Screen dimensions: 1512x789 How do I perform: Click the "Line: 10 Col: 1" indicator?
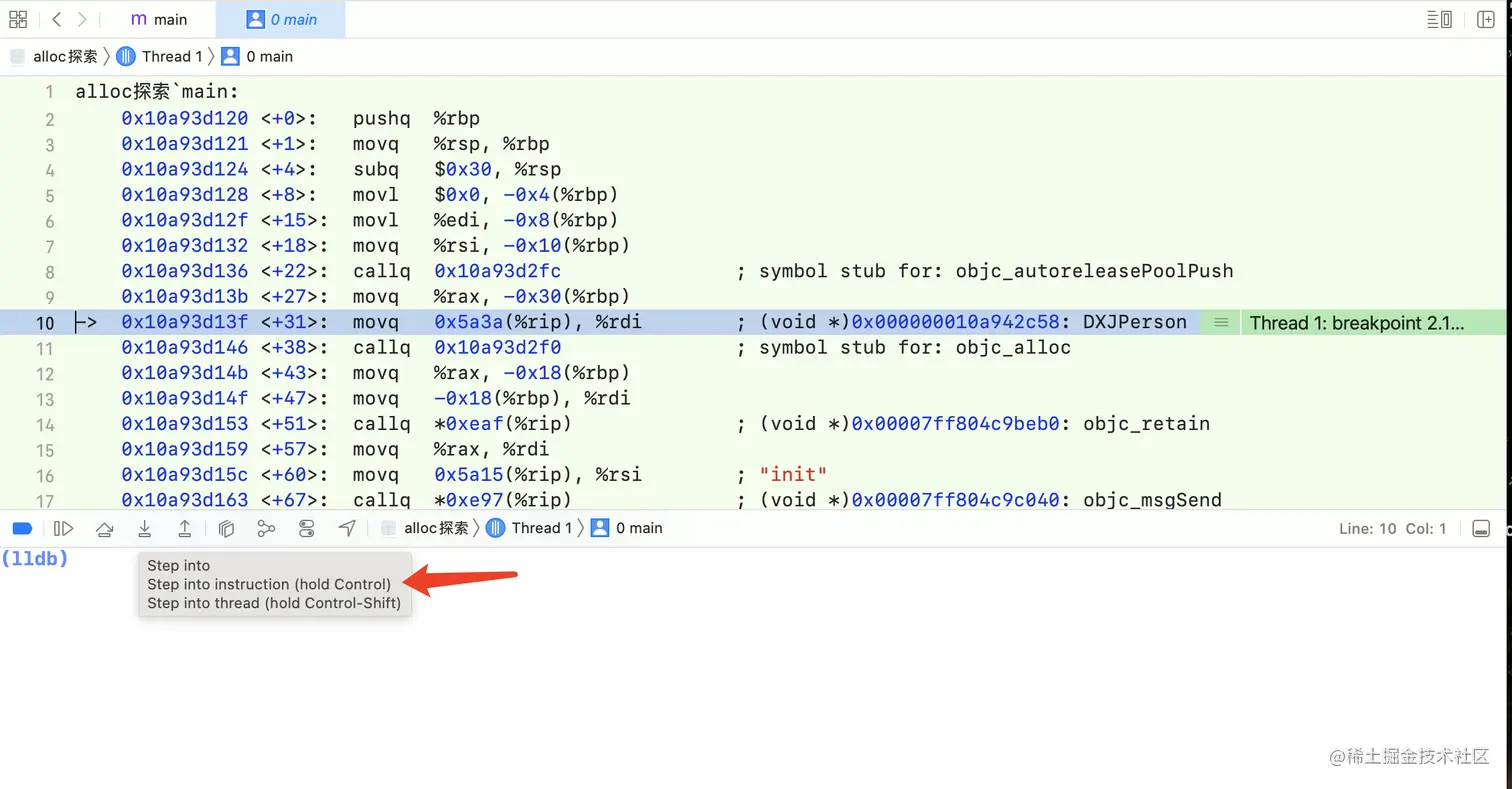tap(1391, 528)
